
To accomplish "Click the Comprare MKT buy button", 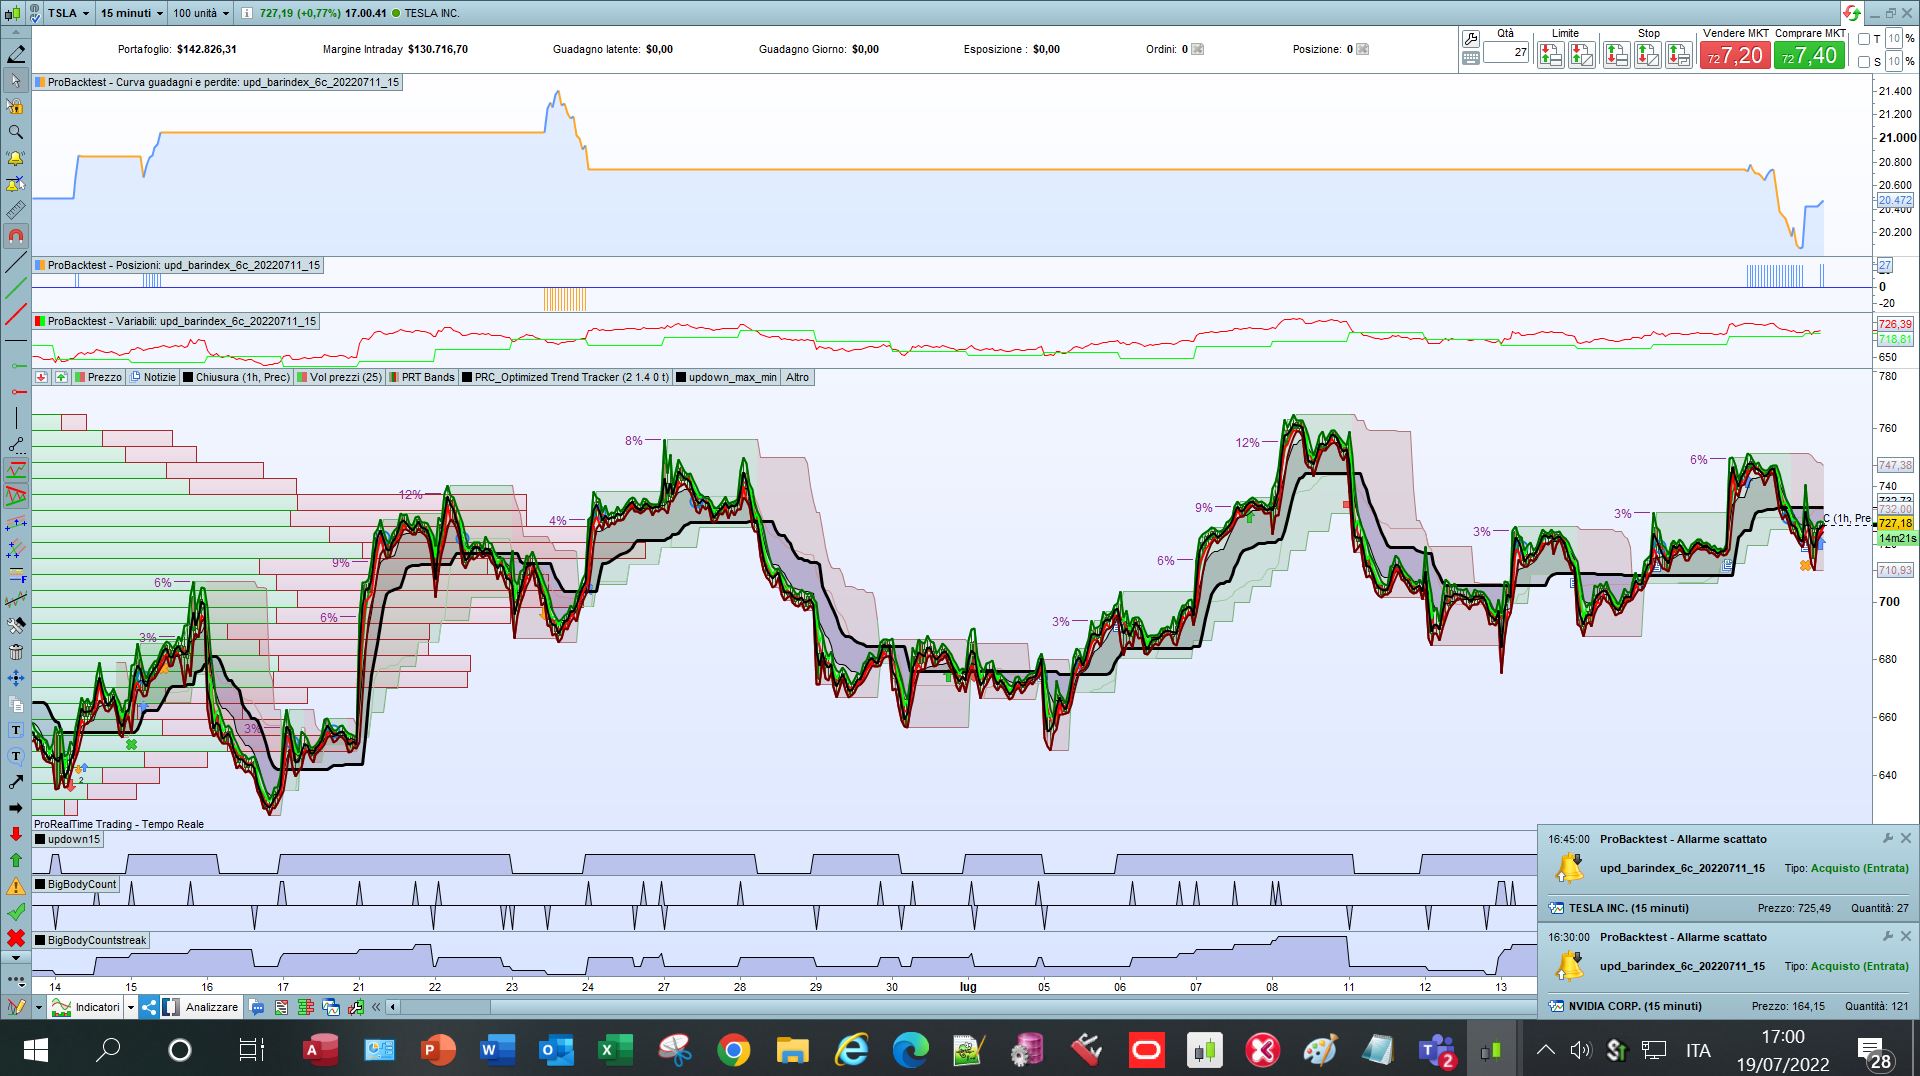I will click(1810, 56).
